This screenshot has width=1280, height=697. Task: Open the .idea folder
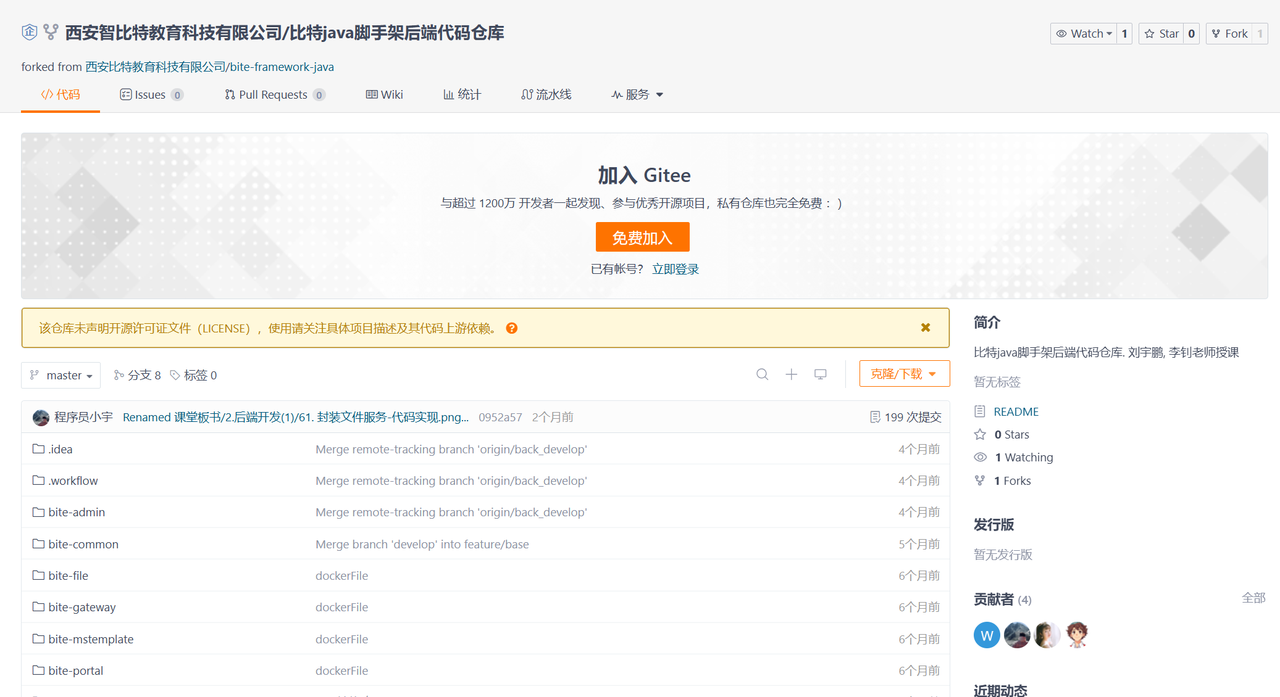click(x=60, y=449)
